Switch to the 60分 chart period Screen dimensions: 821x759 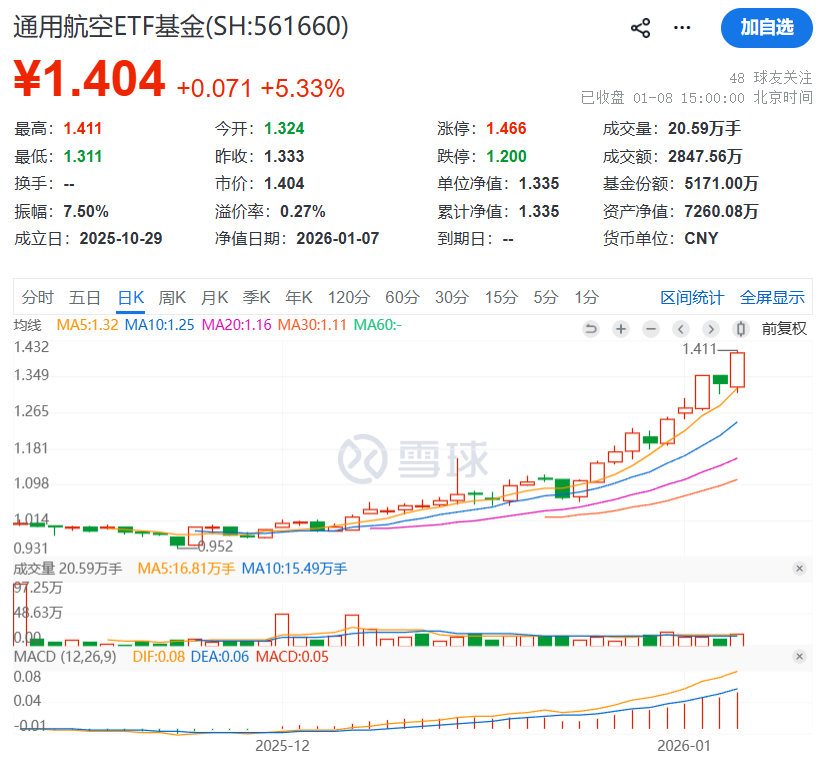tap(402, 297)
